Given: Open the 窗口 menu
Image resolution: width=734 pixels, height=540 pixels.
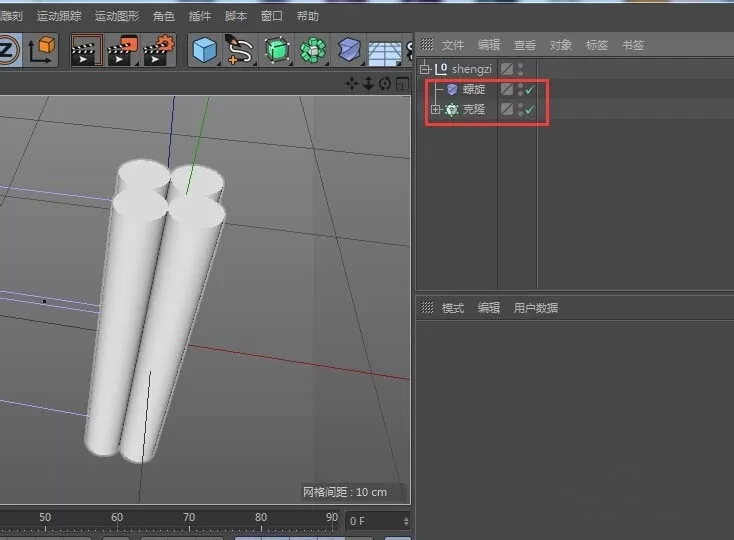Looking at the screenshot, I should click(x=272, y=16).
